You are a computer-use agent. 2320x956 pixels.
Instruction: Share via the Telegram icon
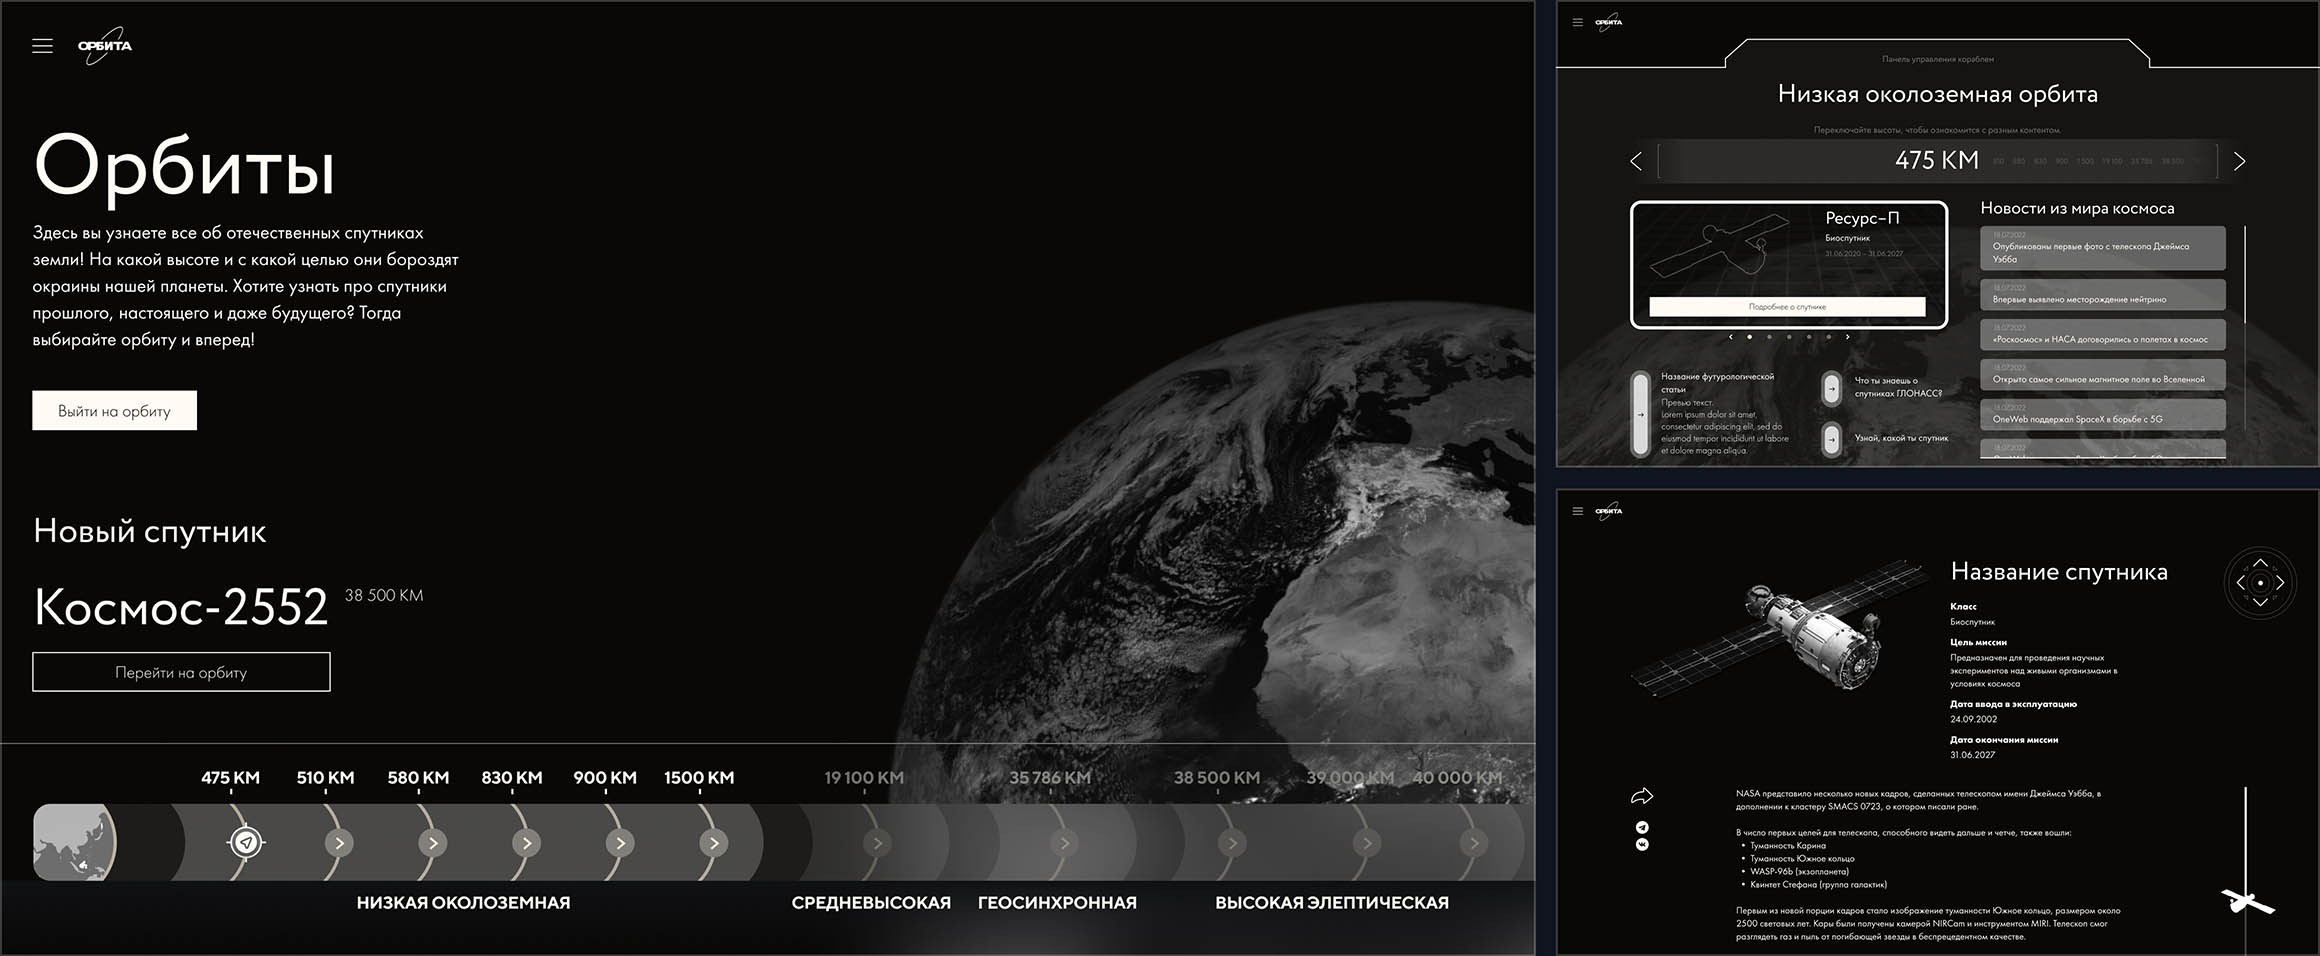point(1642,827)
